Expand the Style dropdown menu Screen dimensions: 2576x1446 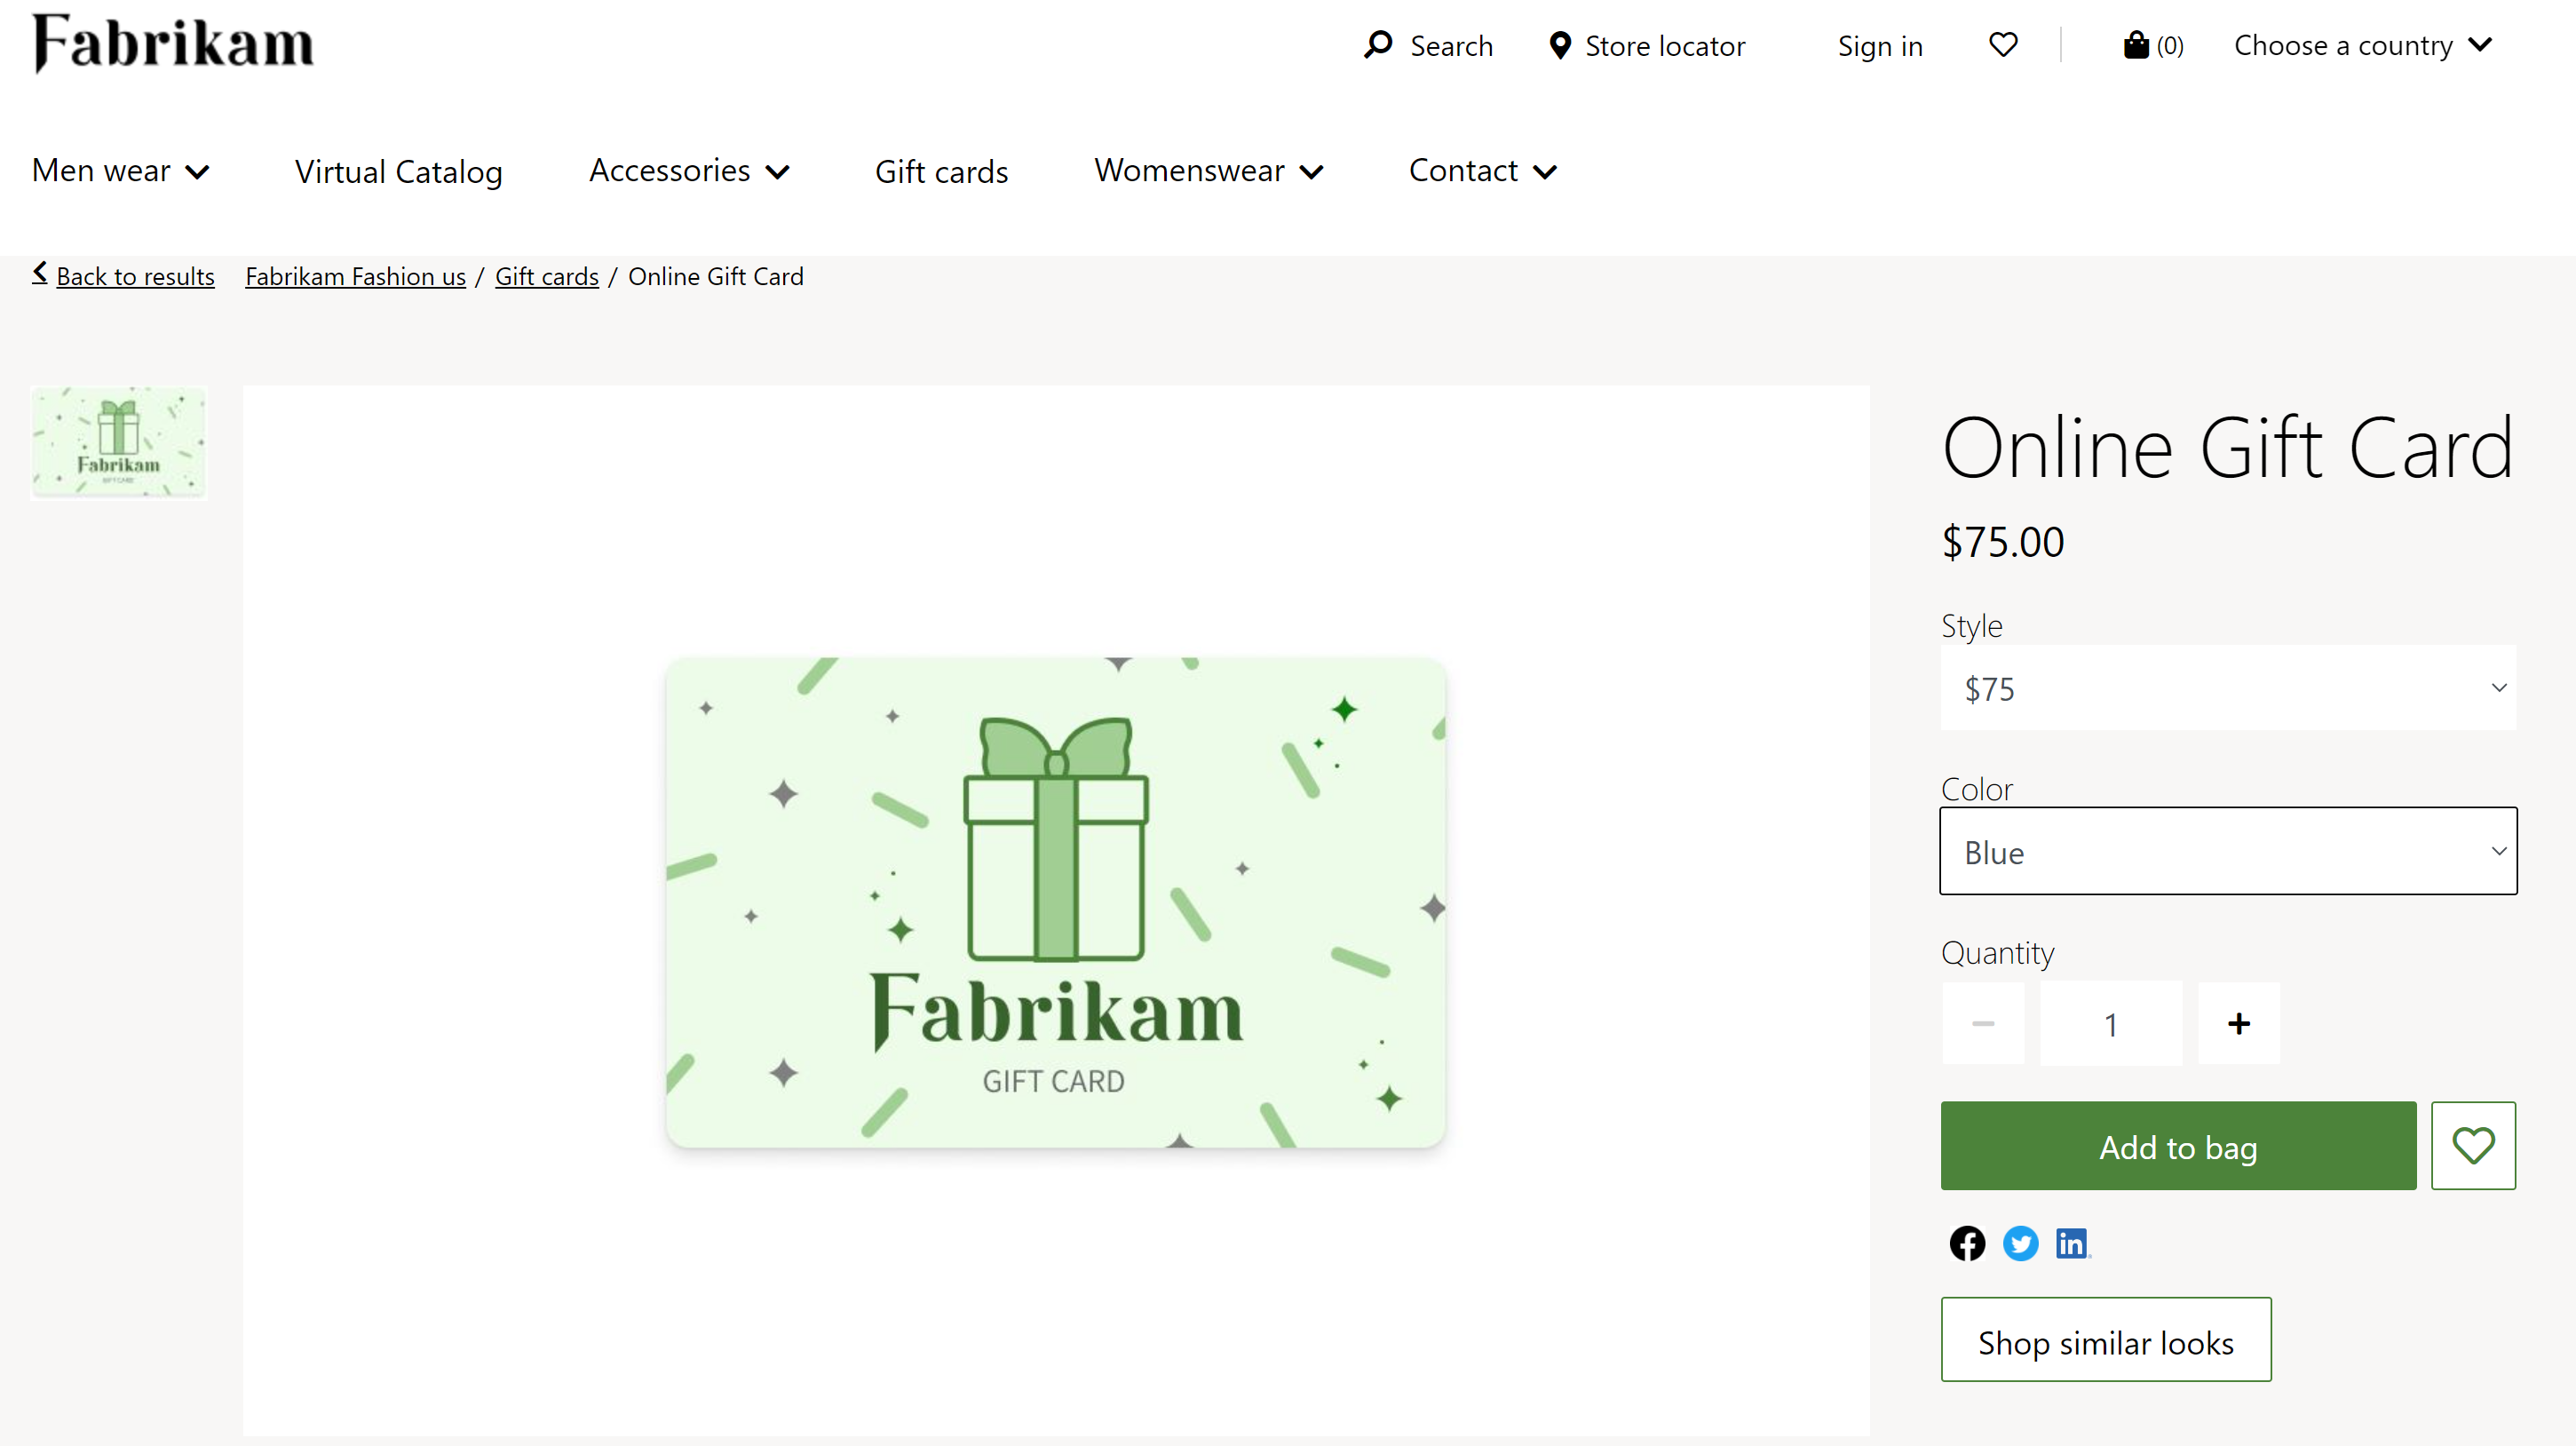click(2229, 687)
